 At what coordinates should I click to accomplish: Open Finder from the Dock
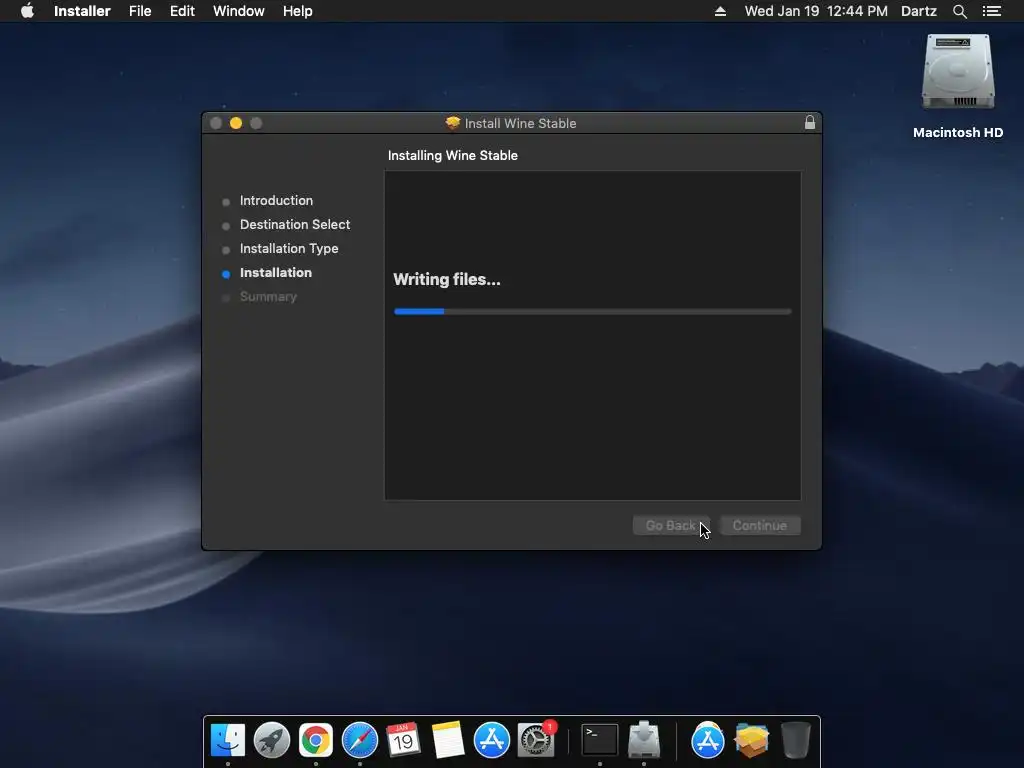[228, 741]
